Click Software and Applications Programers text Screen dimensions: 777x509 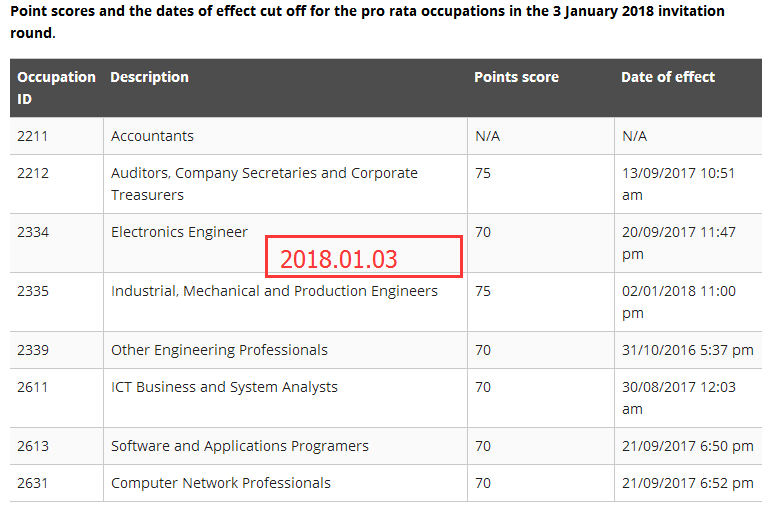(240, 446)
